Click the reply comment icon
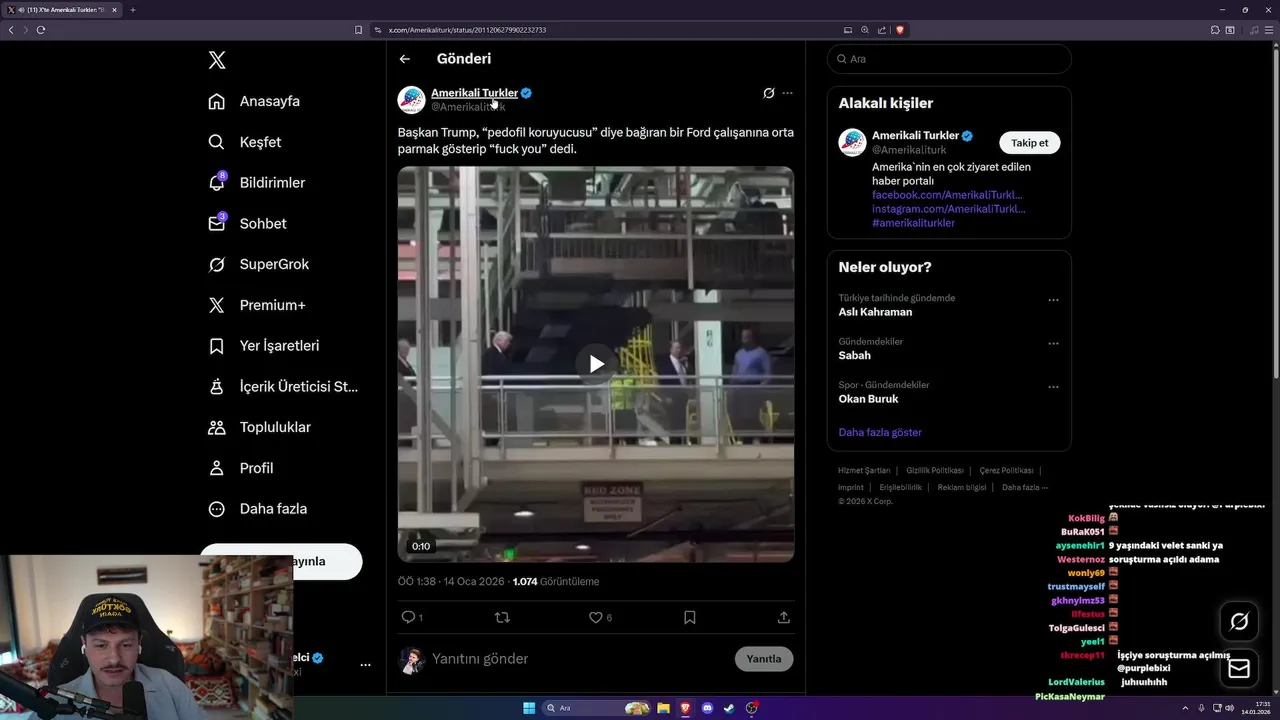1280x720 pixels. [x=408, y=617]
